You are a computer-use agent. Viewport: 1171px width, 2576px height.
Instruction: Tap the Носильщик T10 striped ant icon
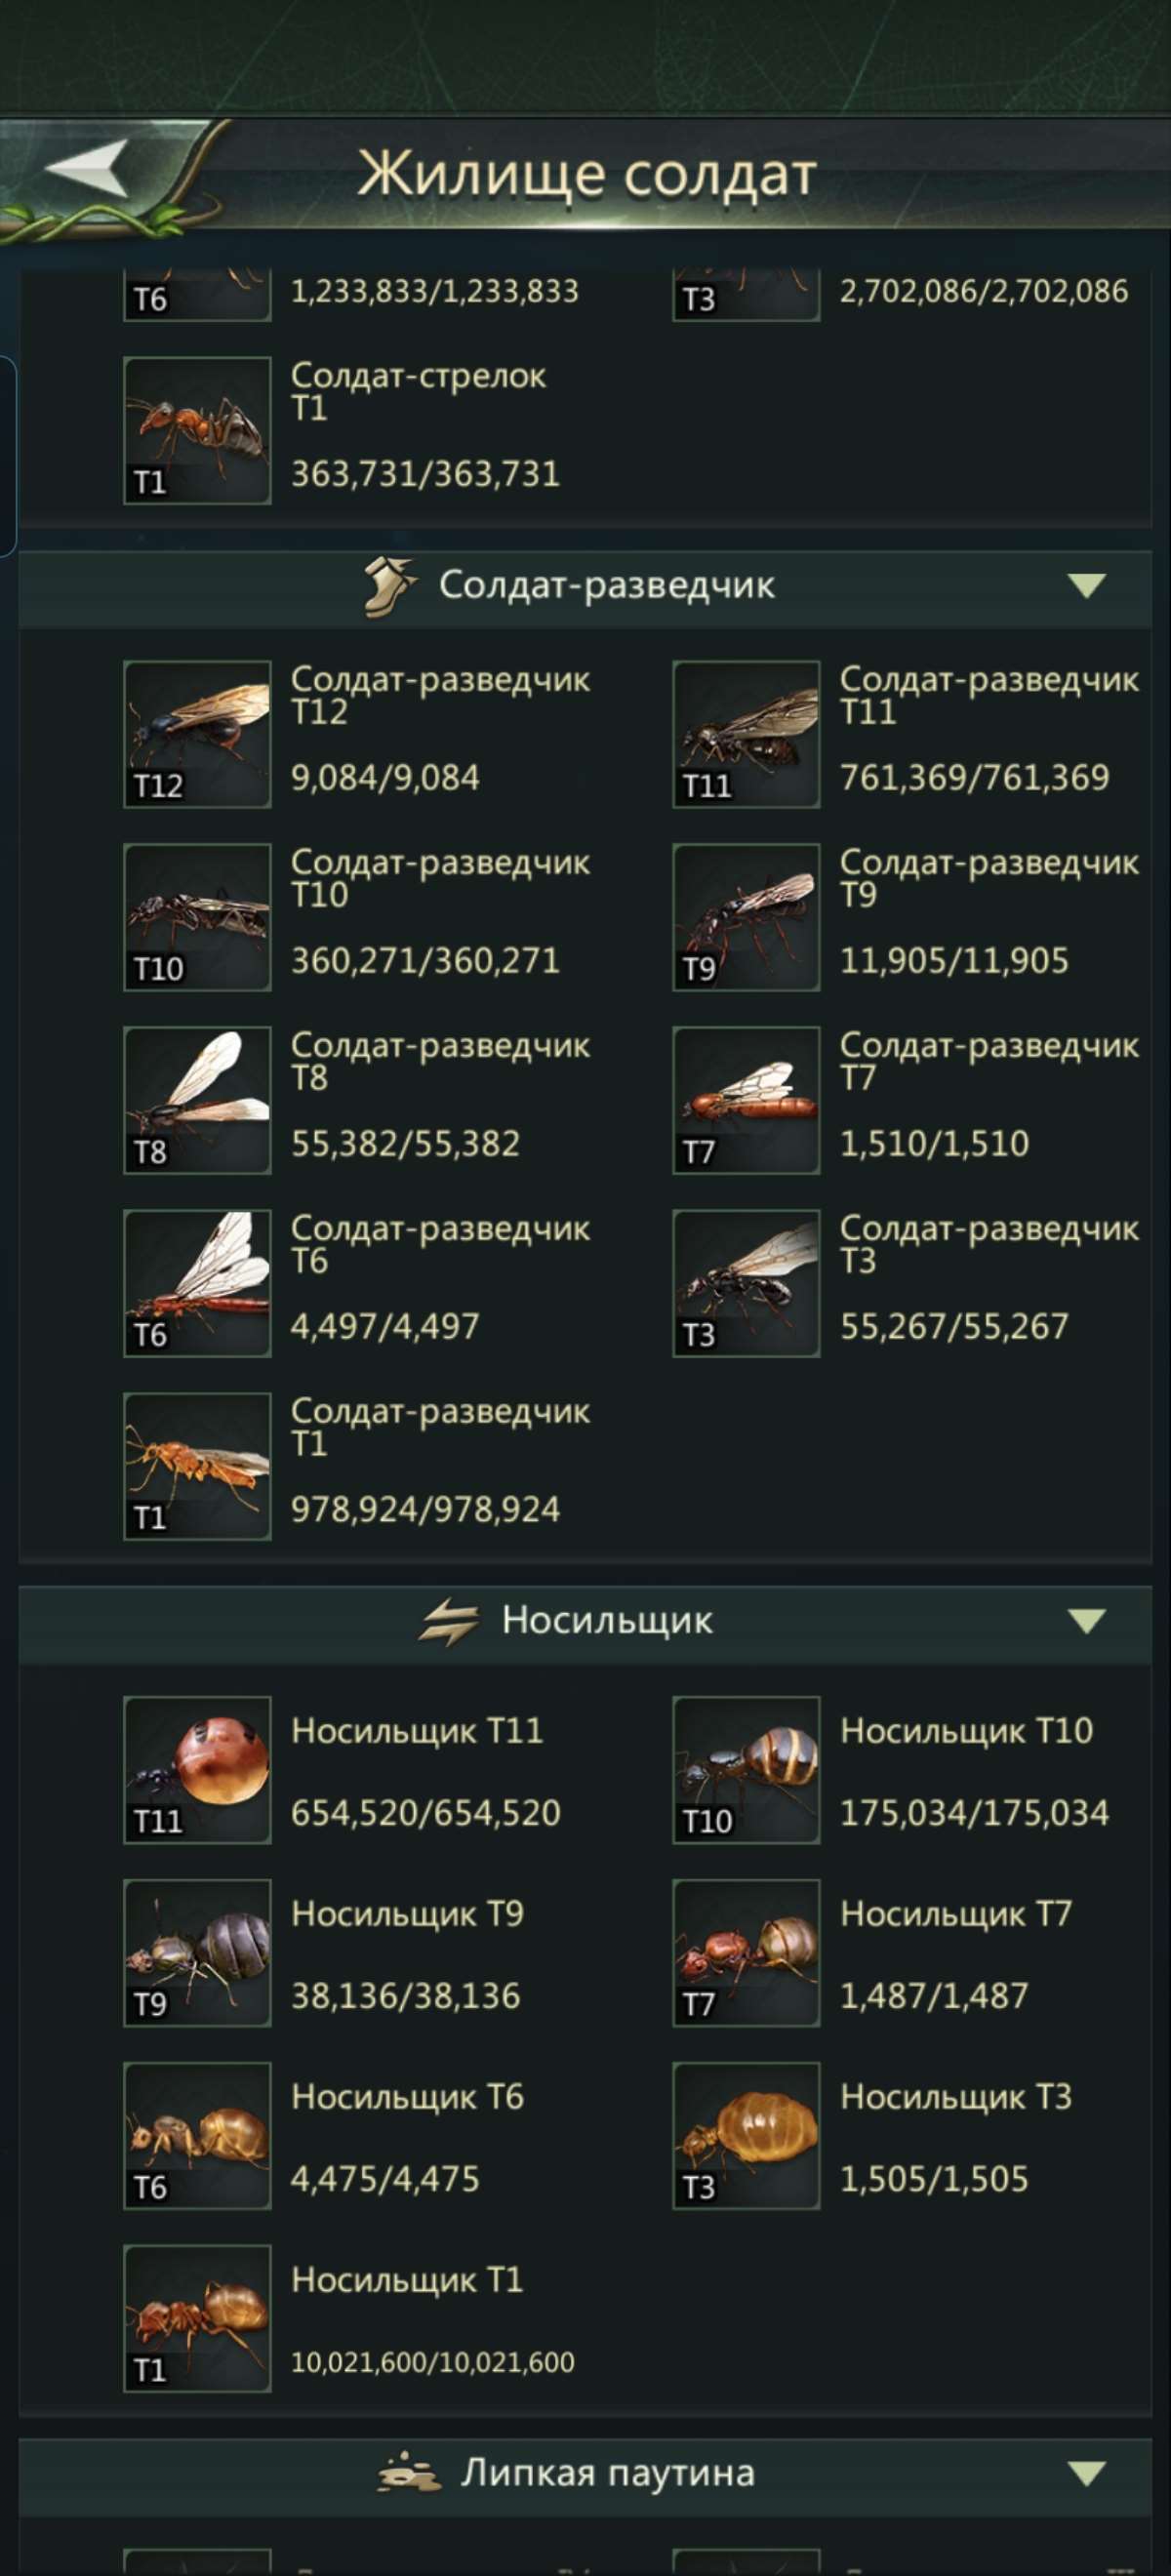(x=746, y=1770)
